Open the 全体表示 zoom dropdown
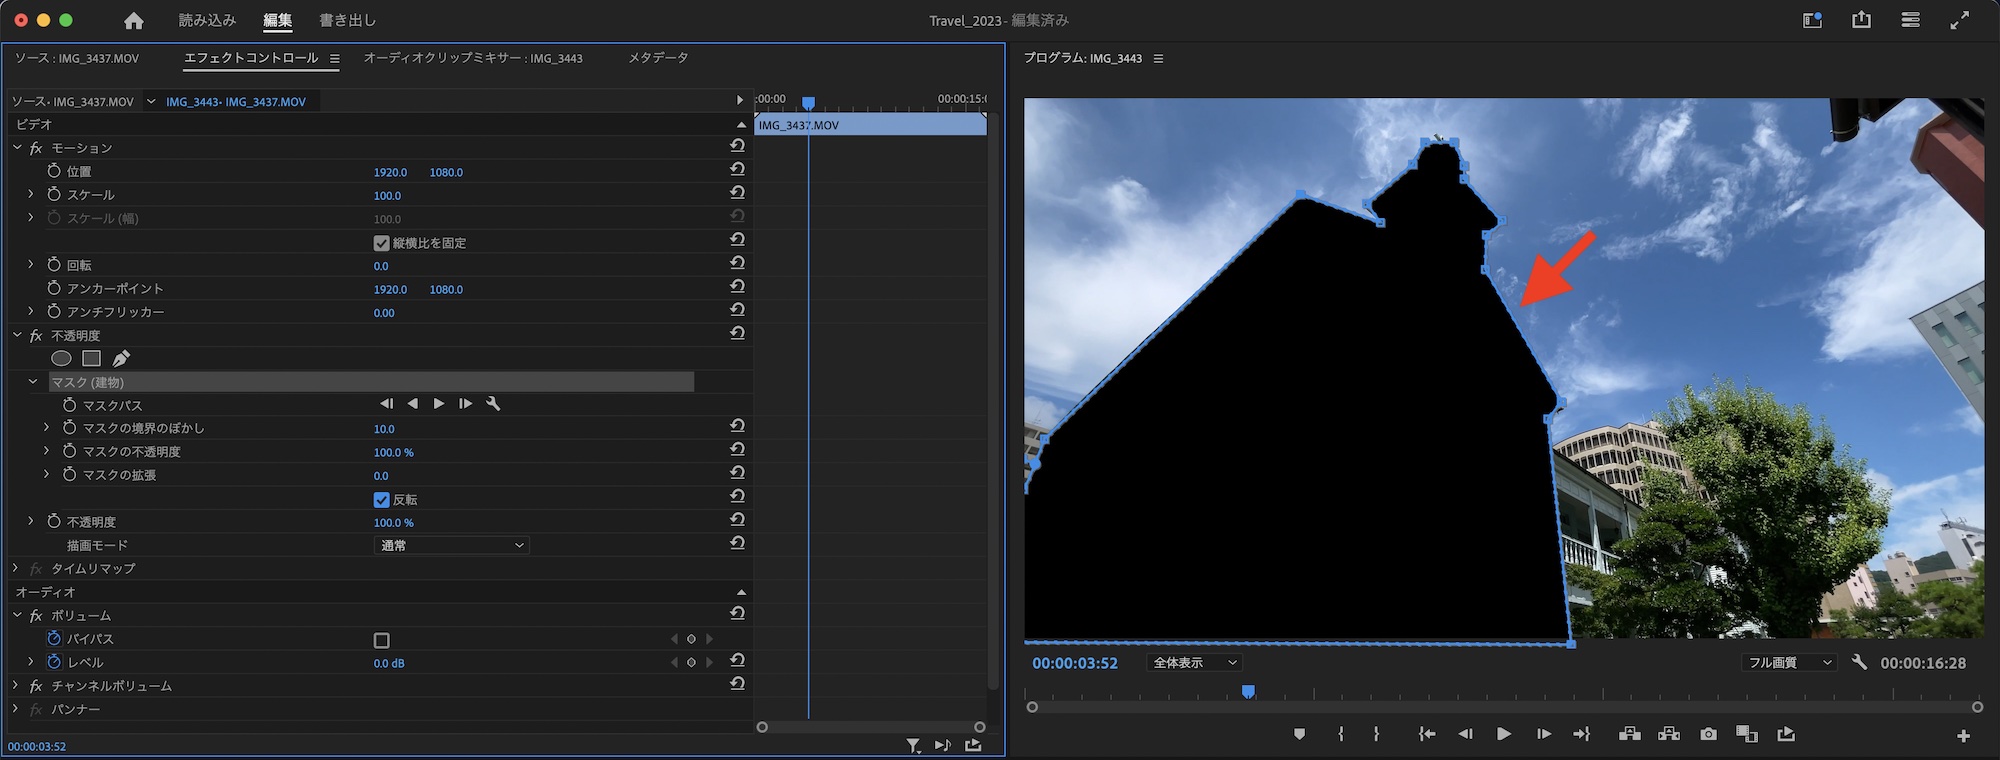The width and height of the screenshot is (2000, 760). (1194, 663)
